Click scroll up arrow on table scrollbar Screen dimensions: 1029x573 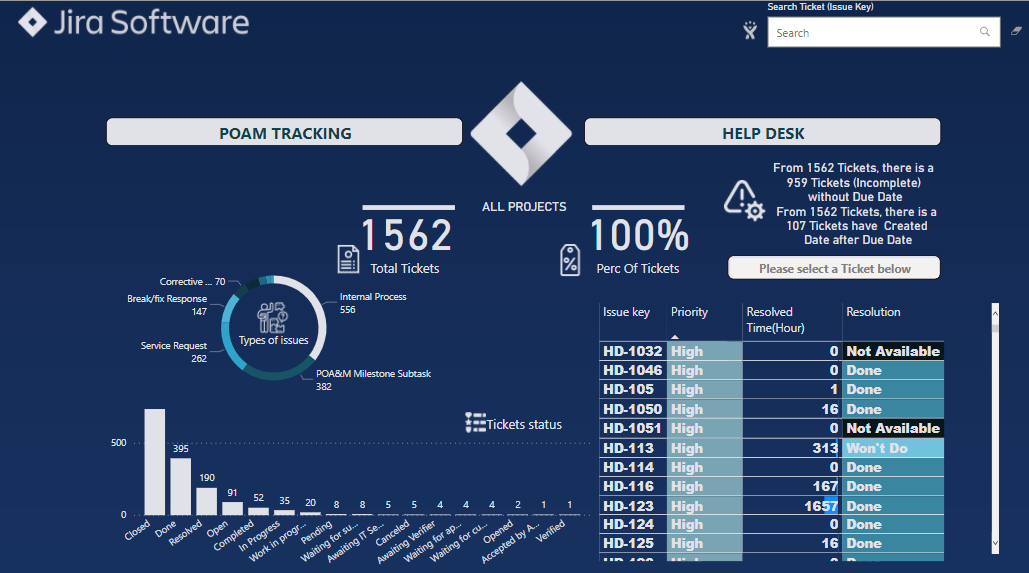pyautogui.click(x=995, y=313)
